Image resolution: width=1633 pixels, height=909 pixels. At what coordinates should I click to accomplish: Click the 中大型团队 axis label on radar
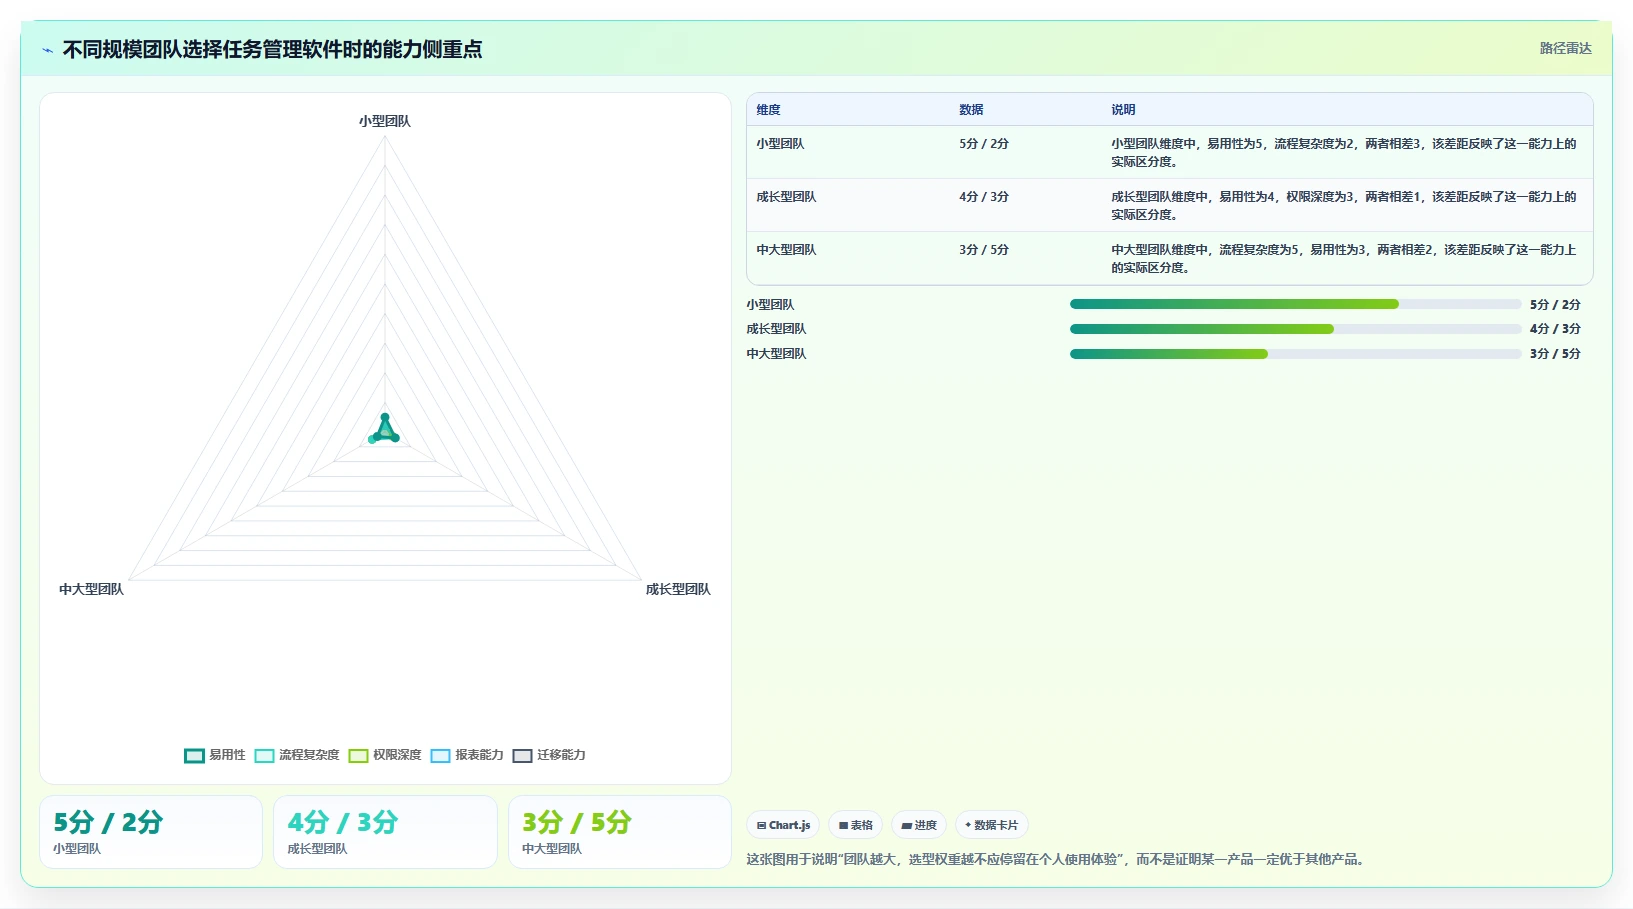click(x=91, y=589)
